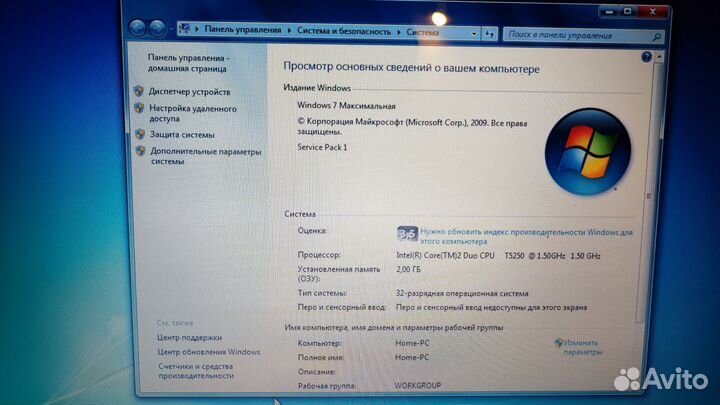The height and width of the screenshot is (405, 720).
Task: Expand arrow after 'Система и безопасность' breadcrumb
Action: pos(398,32)
